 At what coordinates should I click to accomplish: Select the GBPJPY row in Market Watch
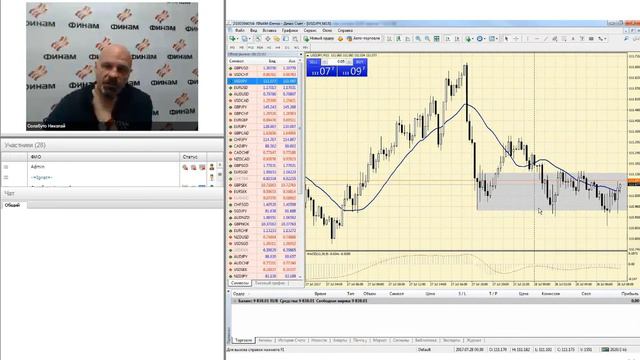[x=262, y=107]
